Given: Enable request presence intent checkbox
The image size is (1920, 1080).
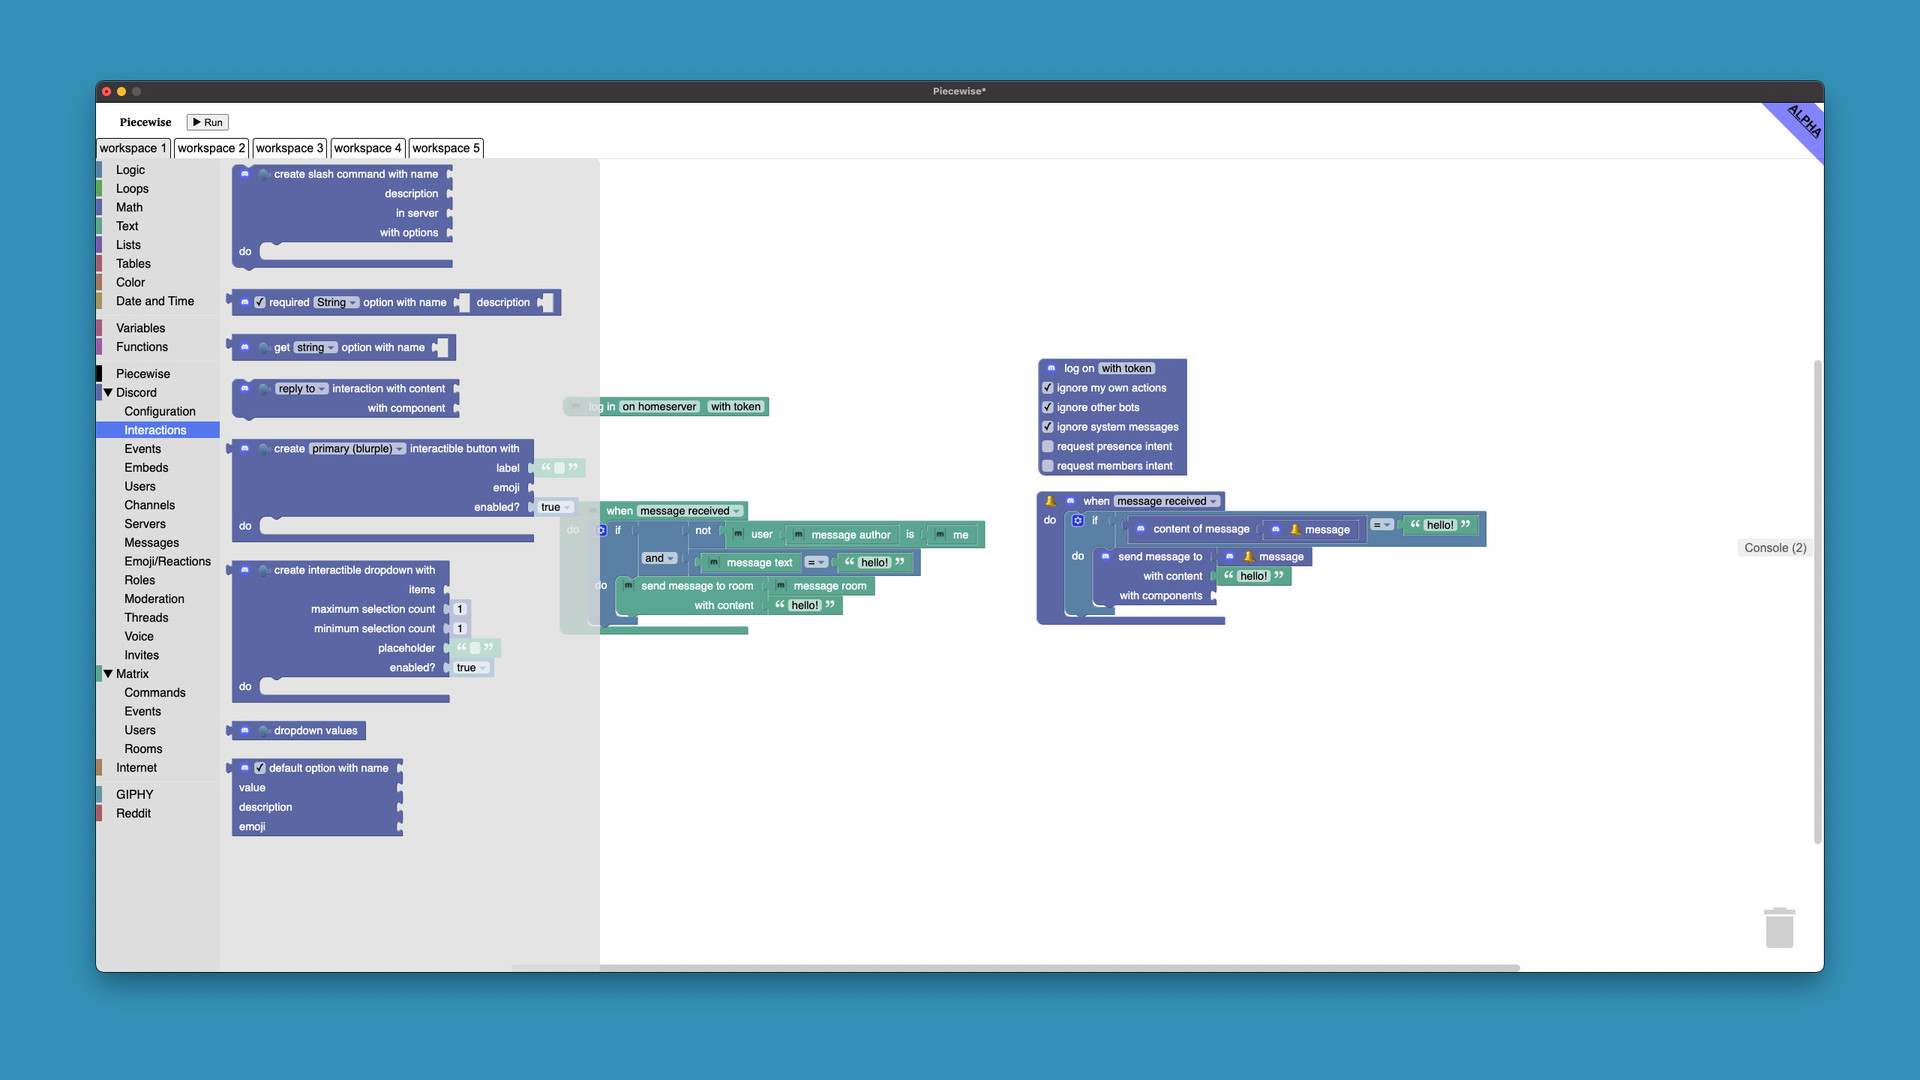Looking at the screenshot, I should point(1048,447).
